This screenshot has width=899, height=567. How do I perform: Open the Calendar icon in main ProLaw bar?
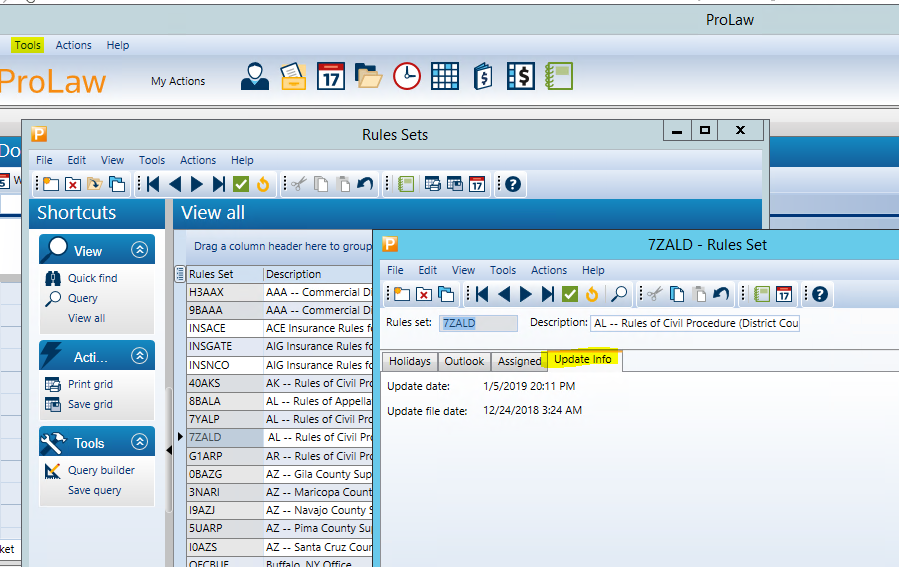[x=331, y=76]
